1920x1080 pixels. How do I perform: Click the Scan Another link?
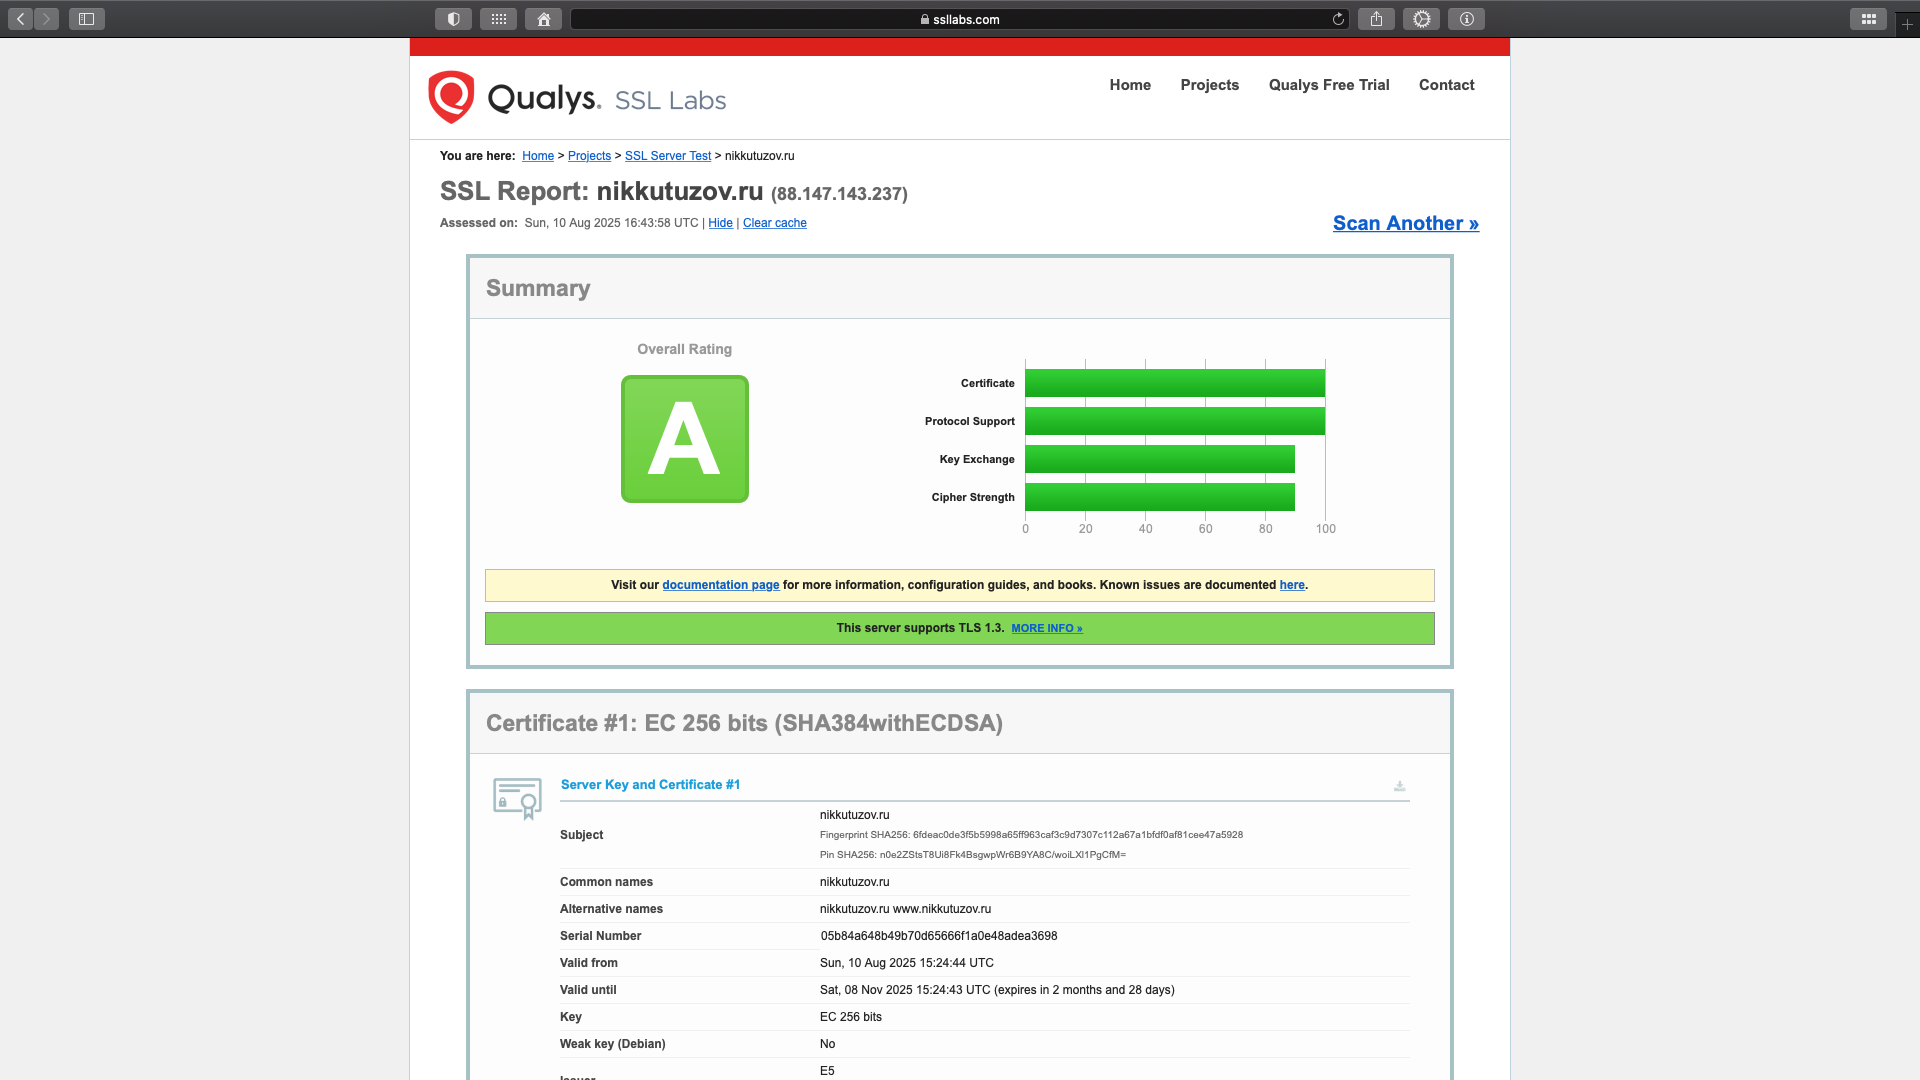coord(1405,223)
